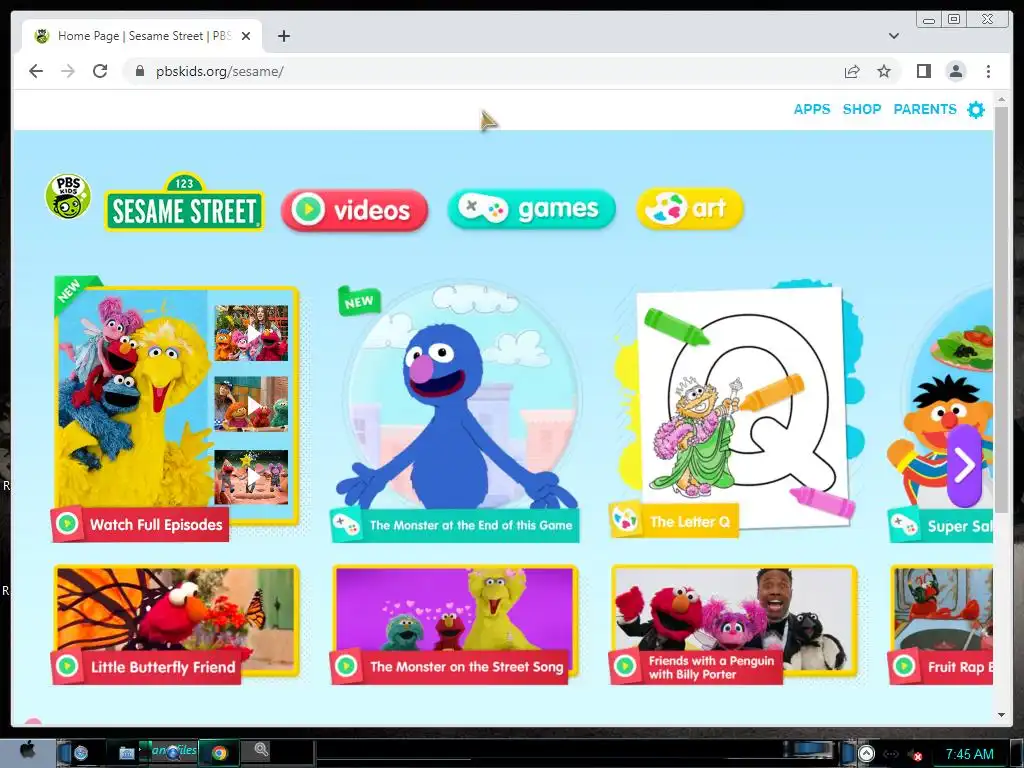1024x768 pixels.
Task: Click the Watch Full Episodes play icon
Action: pos(67,524)
